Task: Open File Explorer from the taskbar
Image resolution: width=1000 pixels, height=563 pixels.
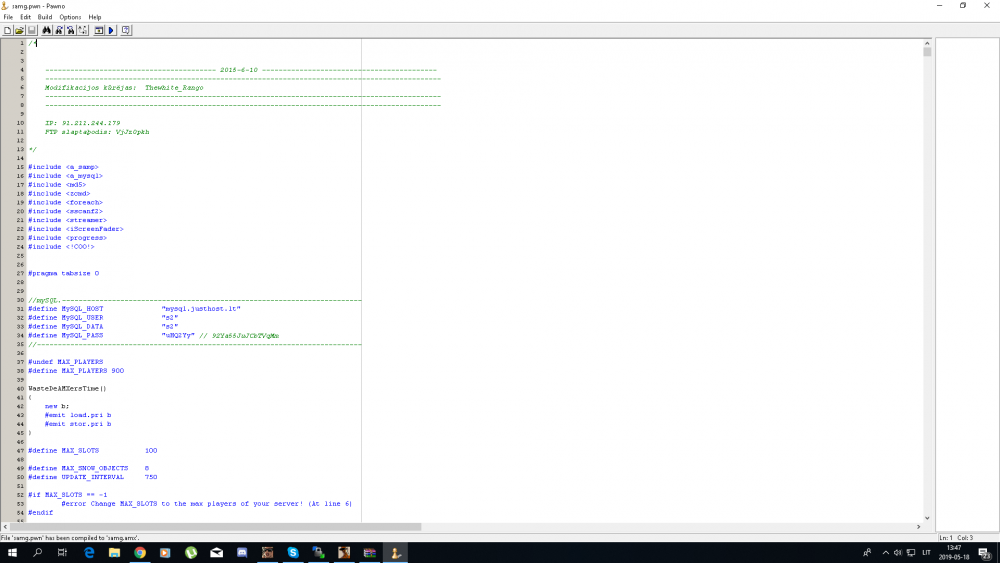Action: tap(114, 552)
